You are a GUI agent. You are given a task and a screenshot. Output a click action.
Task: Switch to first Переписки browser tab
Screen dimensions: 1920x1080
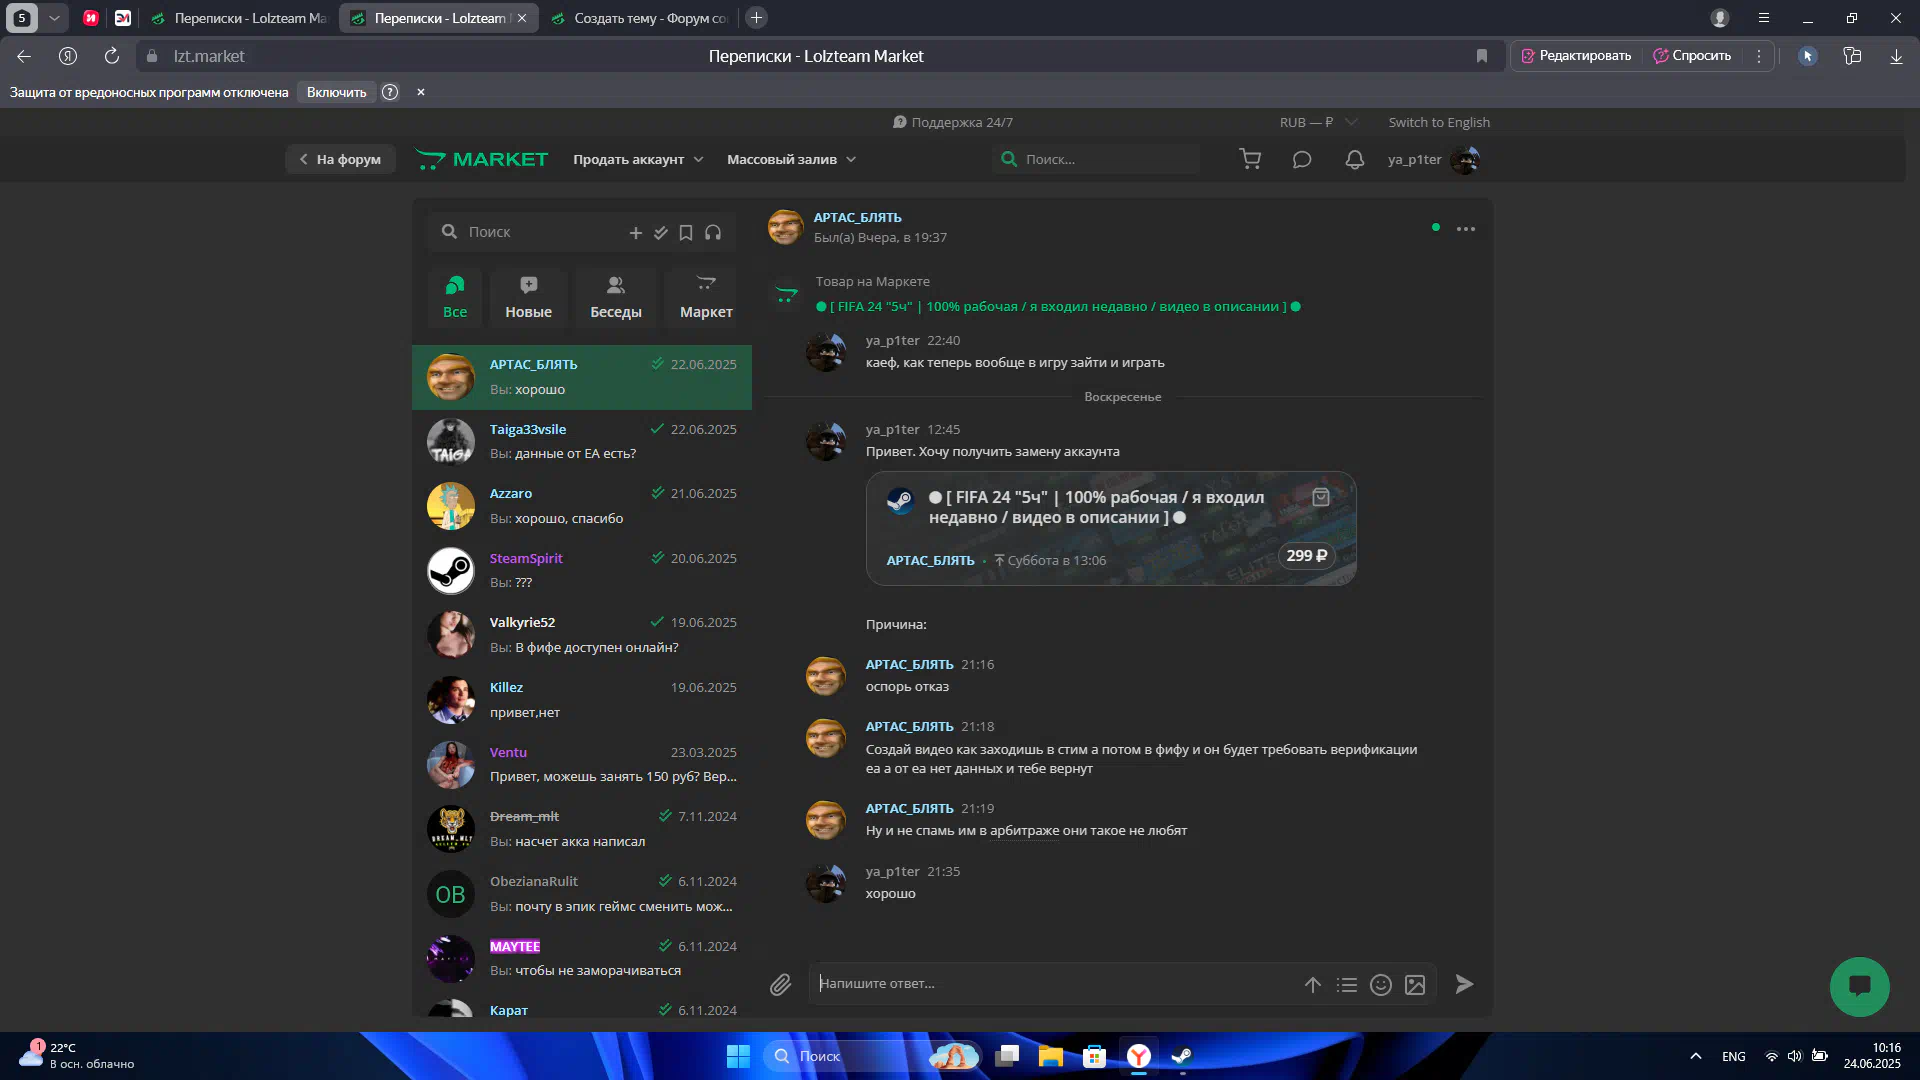[x=240, y=18]
